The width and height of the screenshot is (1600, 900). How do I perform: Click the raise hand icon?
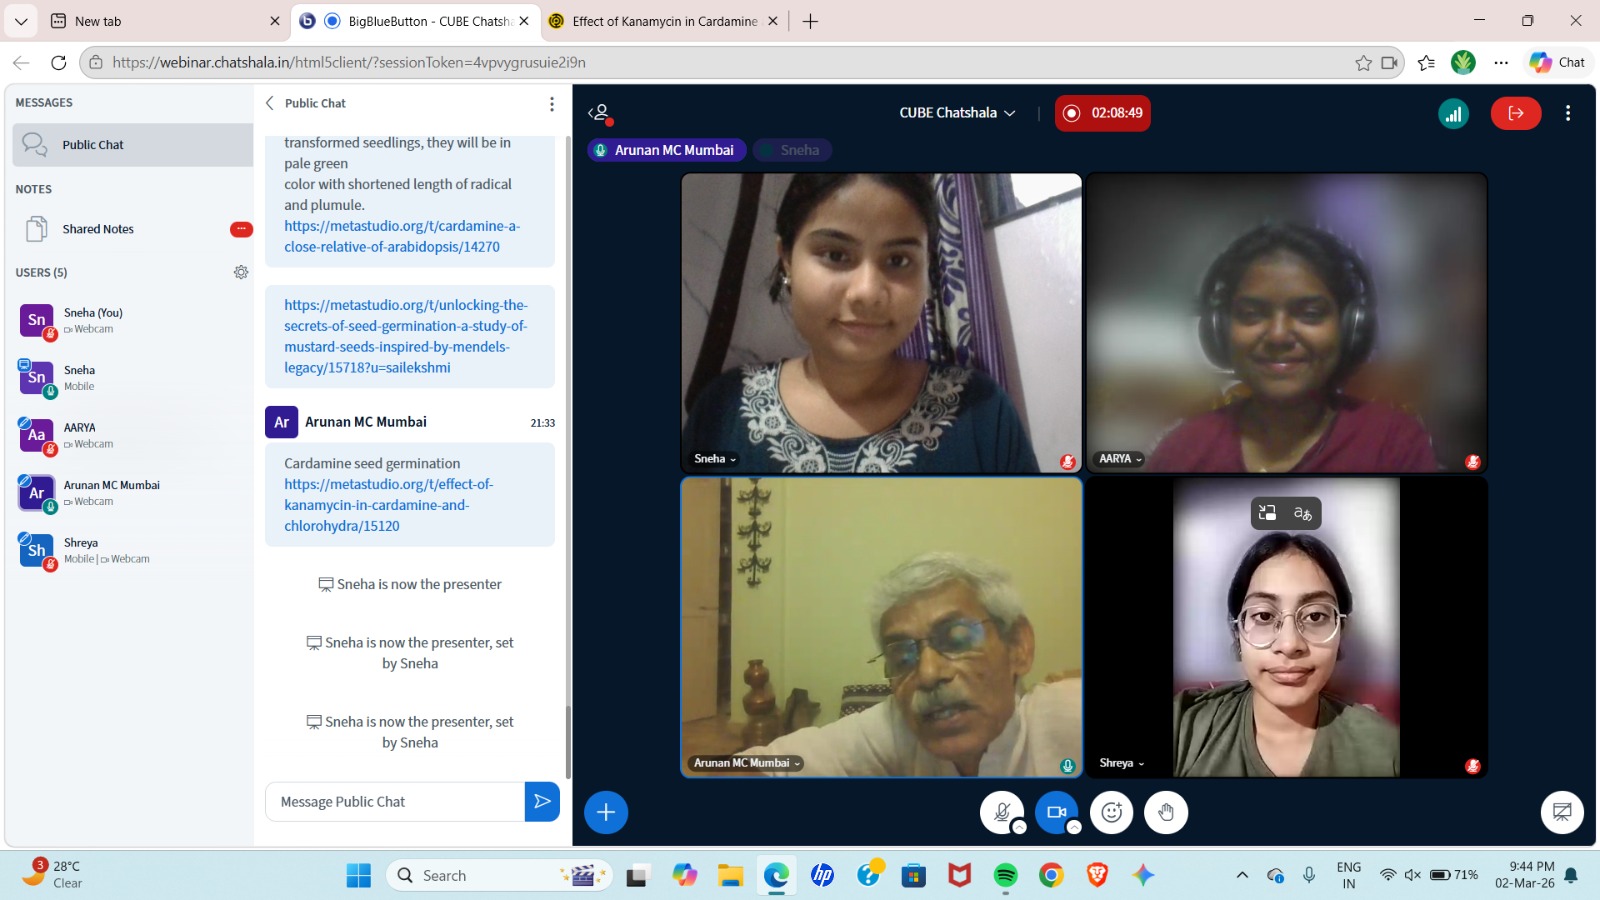(1166, 813)
